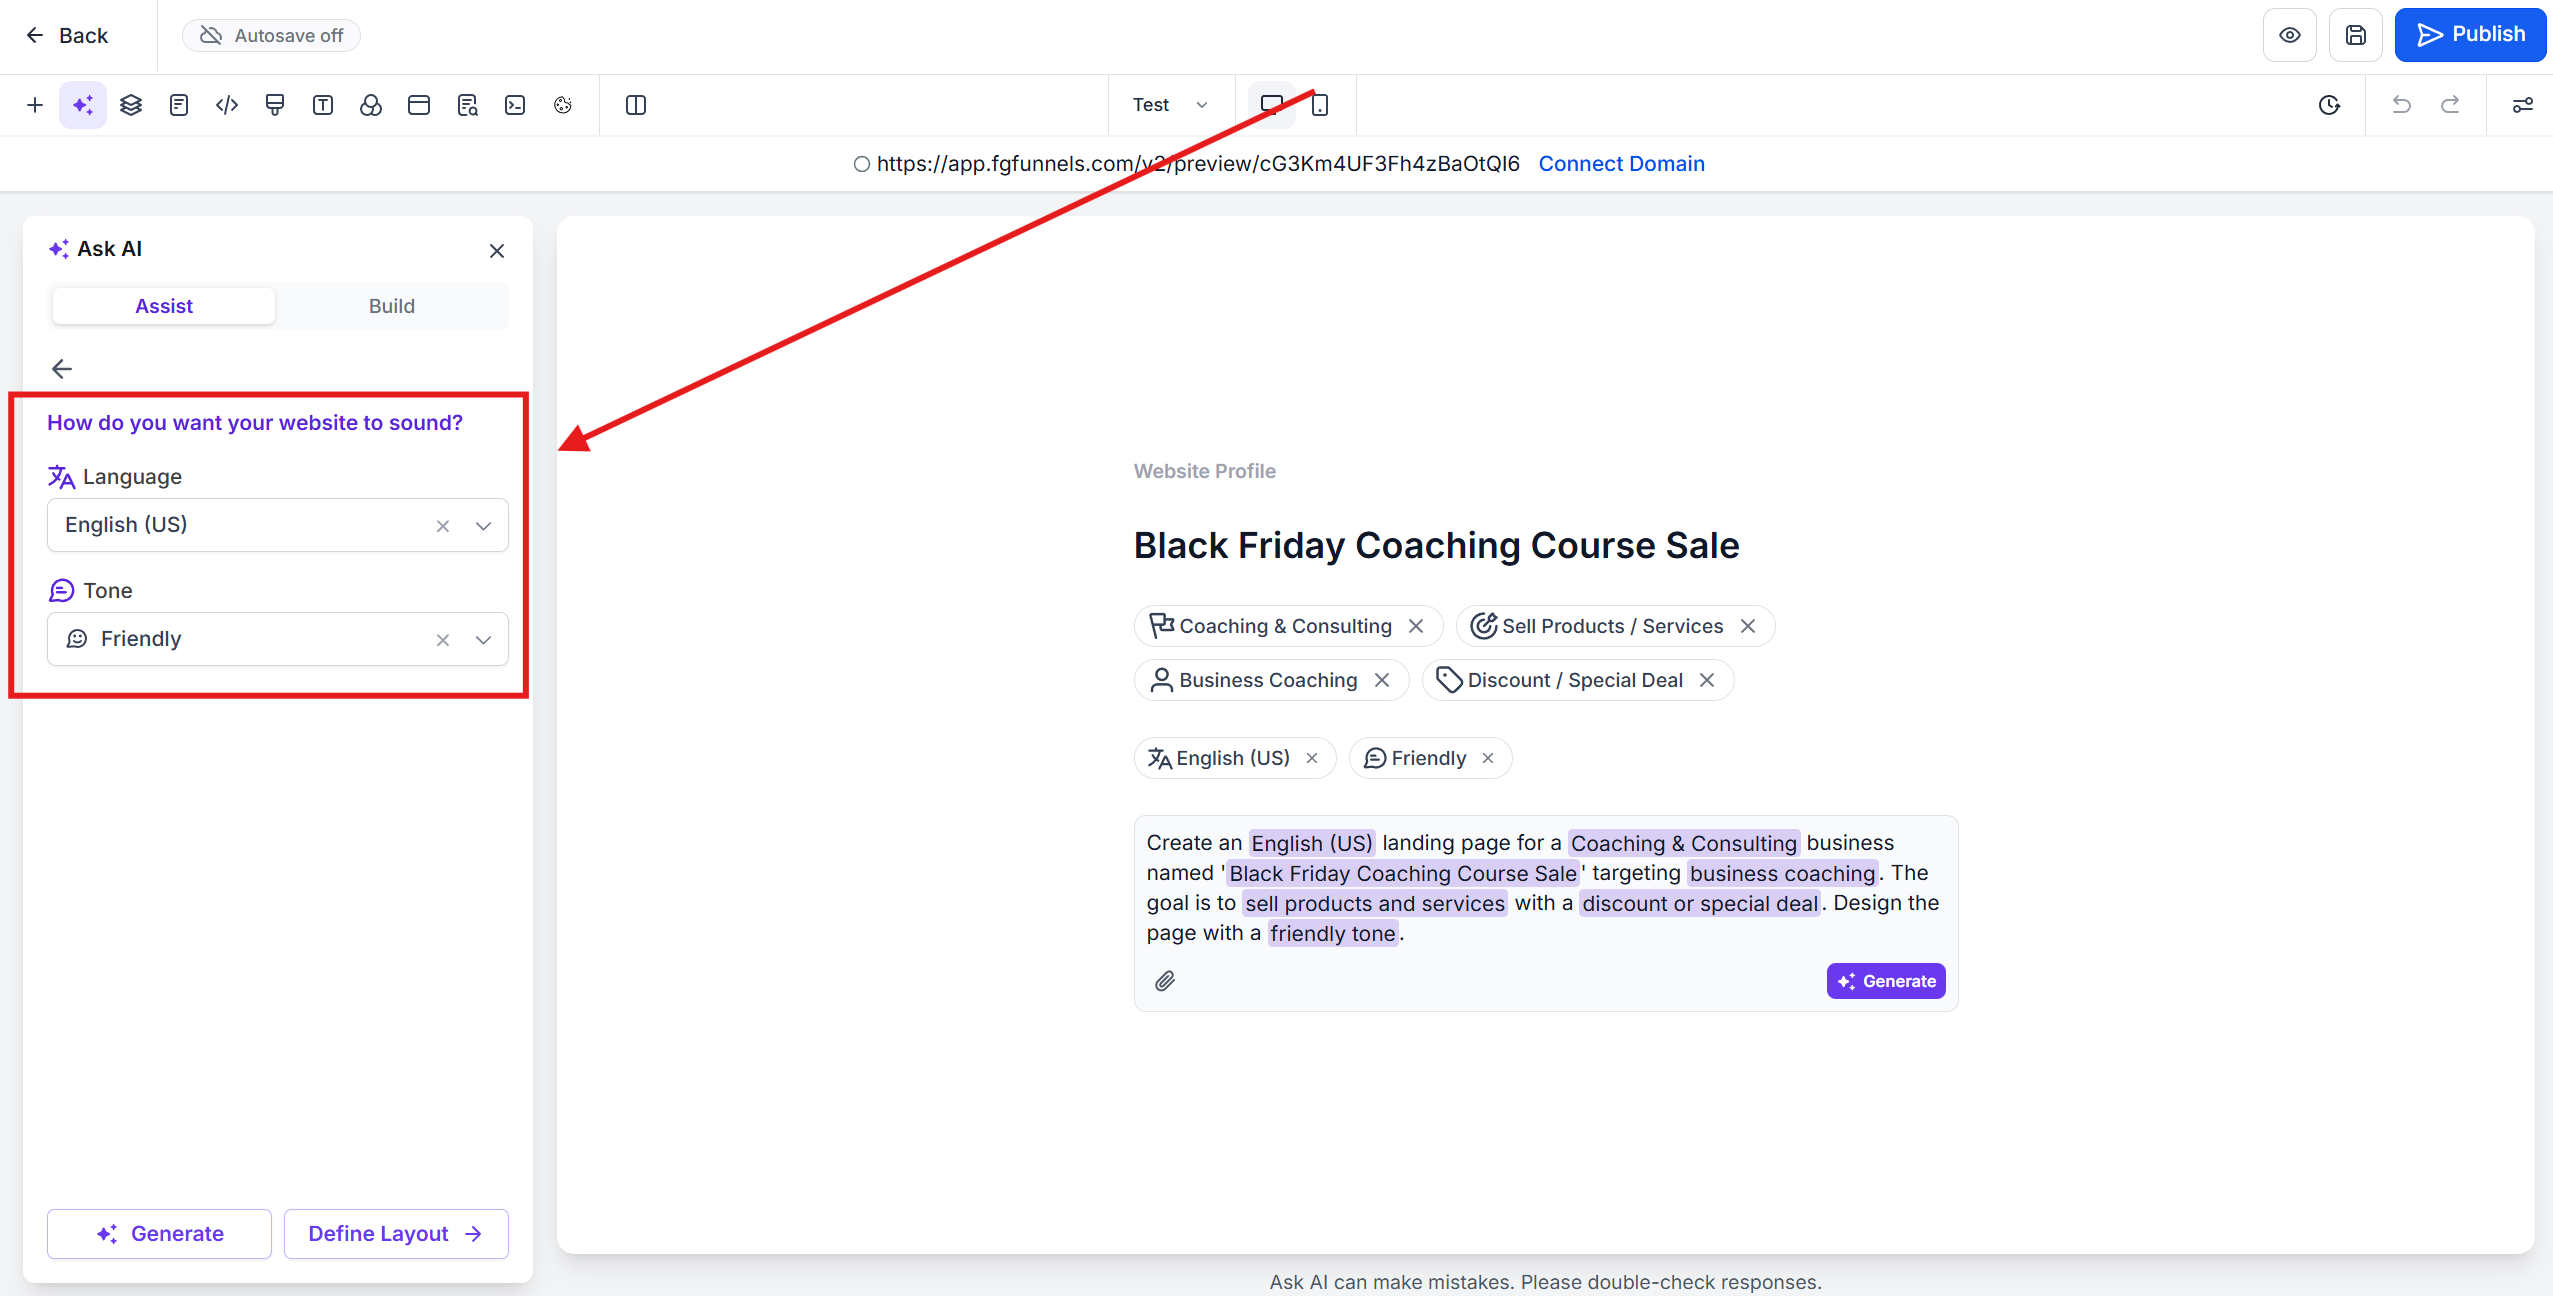
Task: Open the Test page dropdown
Action: click(1170, 105)
